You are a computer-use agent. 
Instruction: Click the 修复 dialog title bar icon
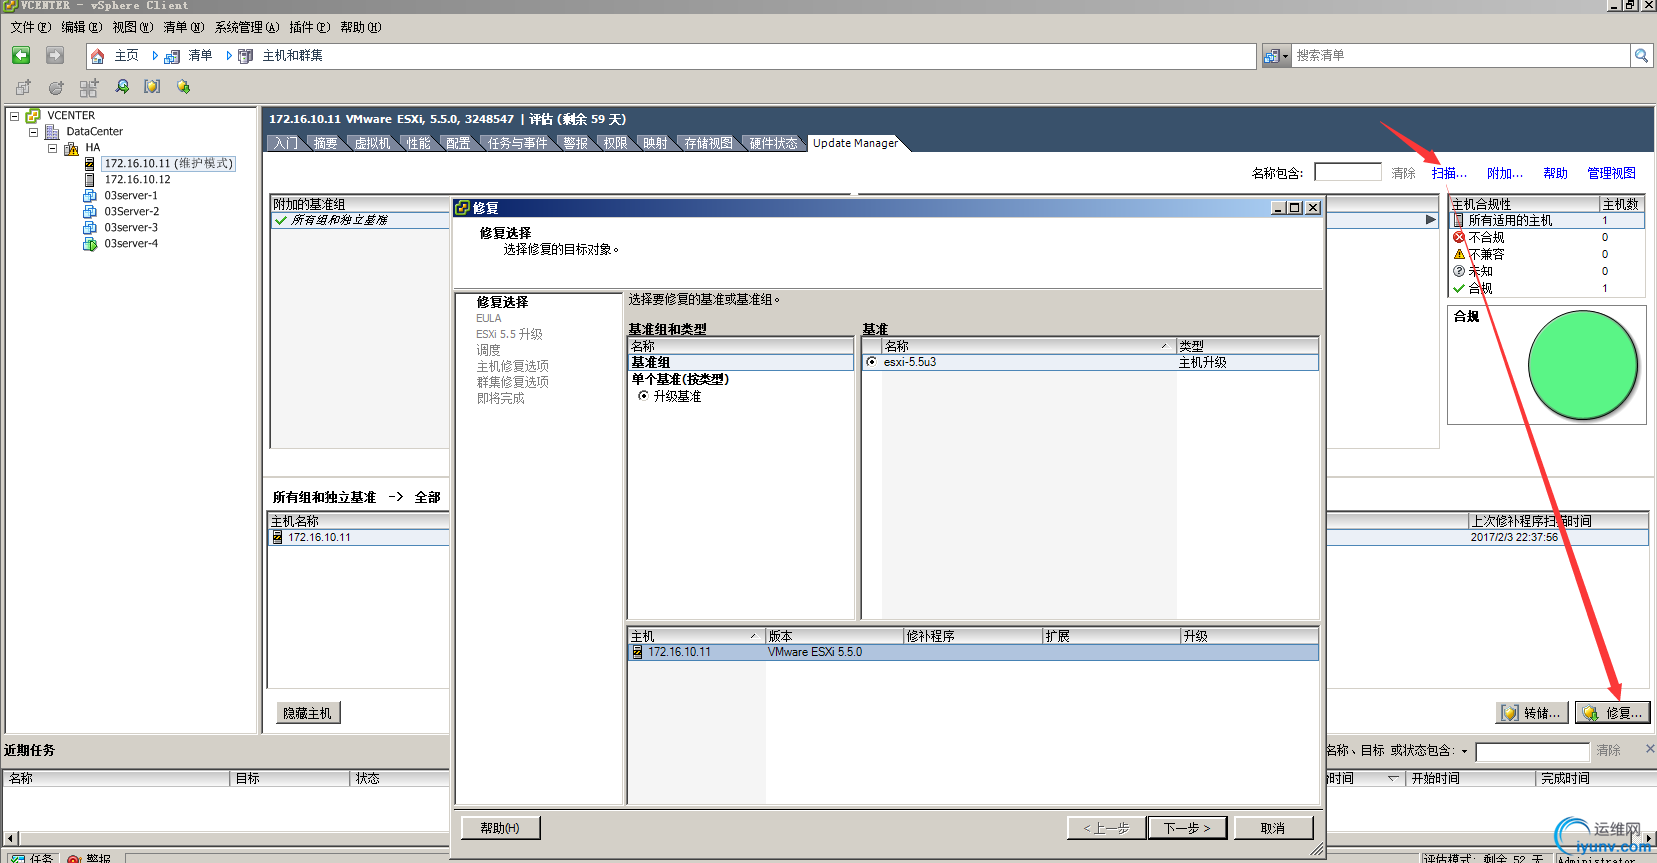(462, 208)
